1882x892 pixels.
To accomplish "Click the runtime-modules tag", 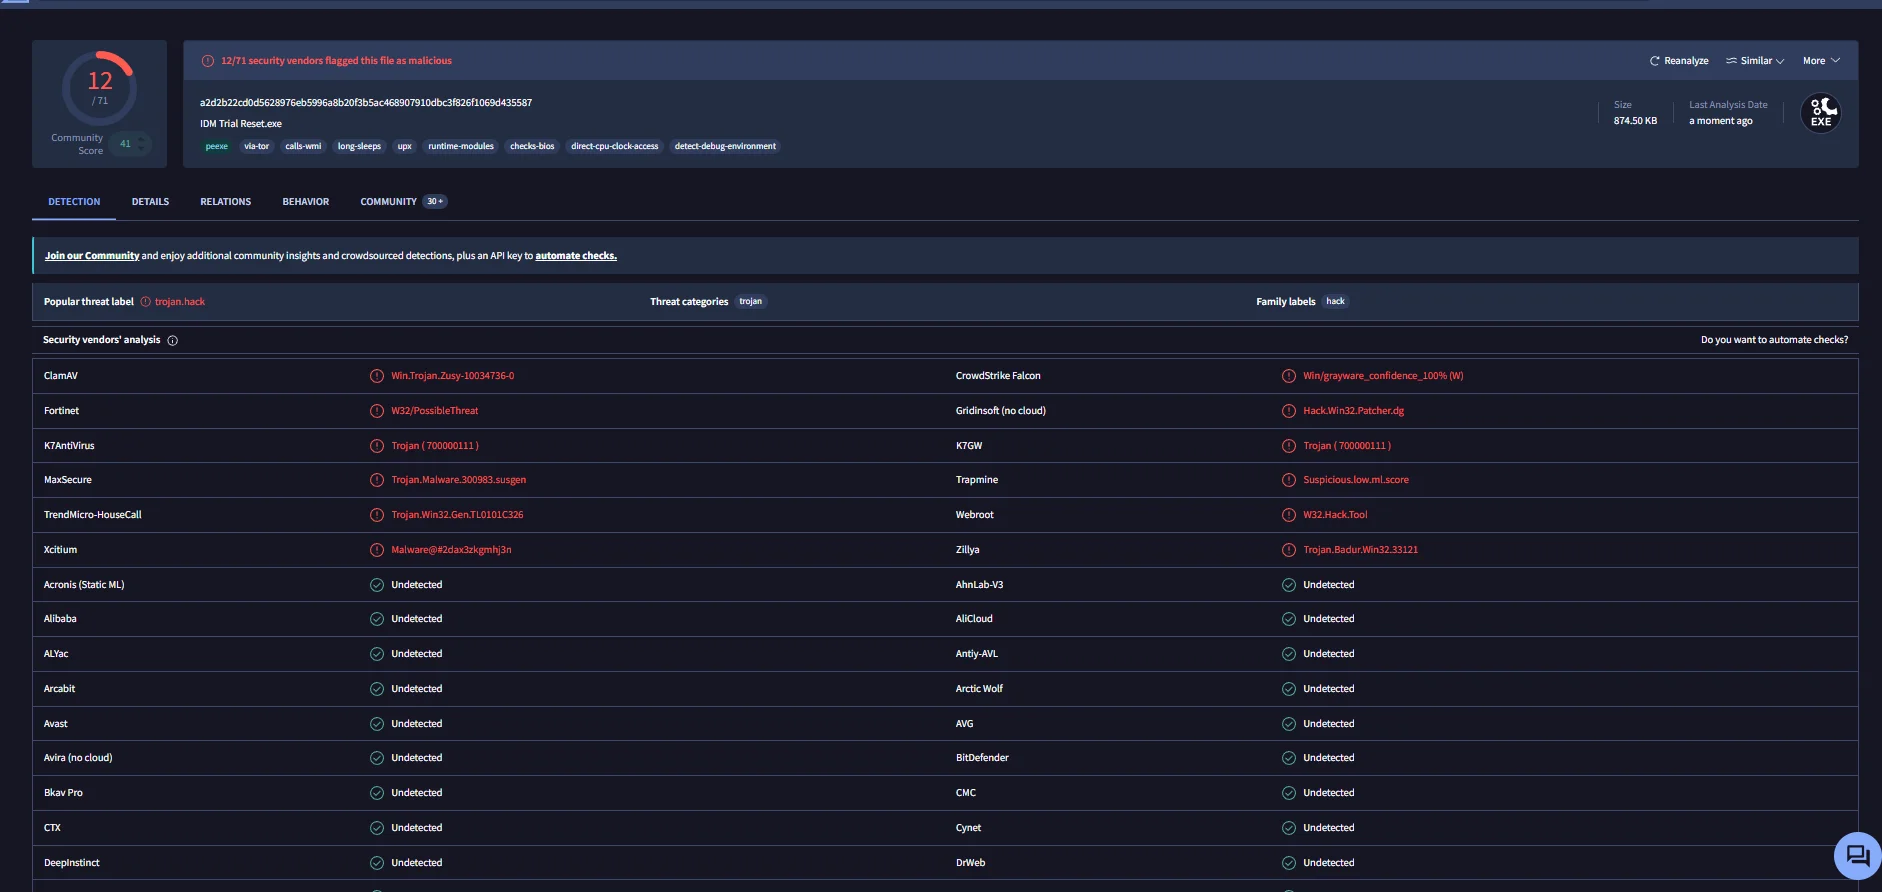I will point(461,146).
